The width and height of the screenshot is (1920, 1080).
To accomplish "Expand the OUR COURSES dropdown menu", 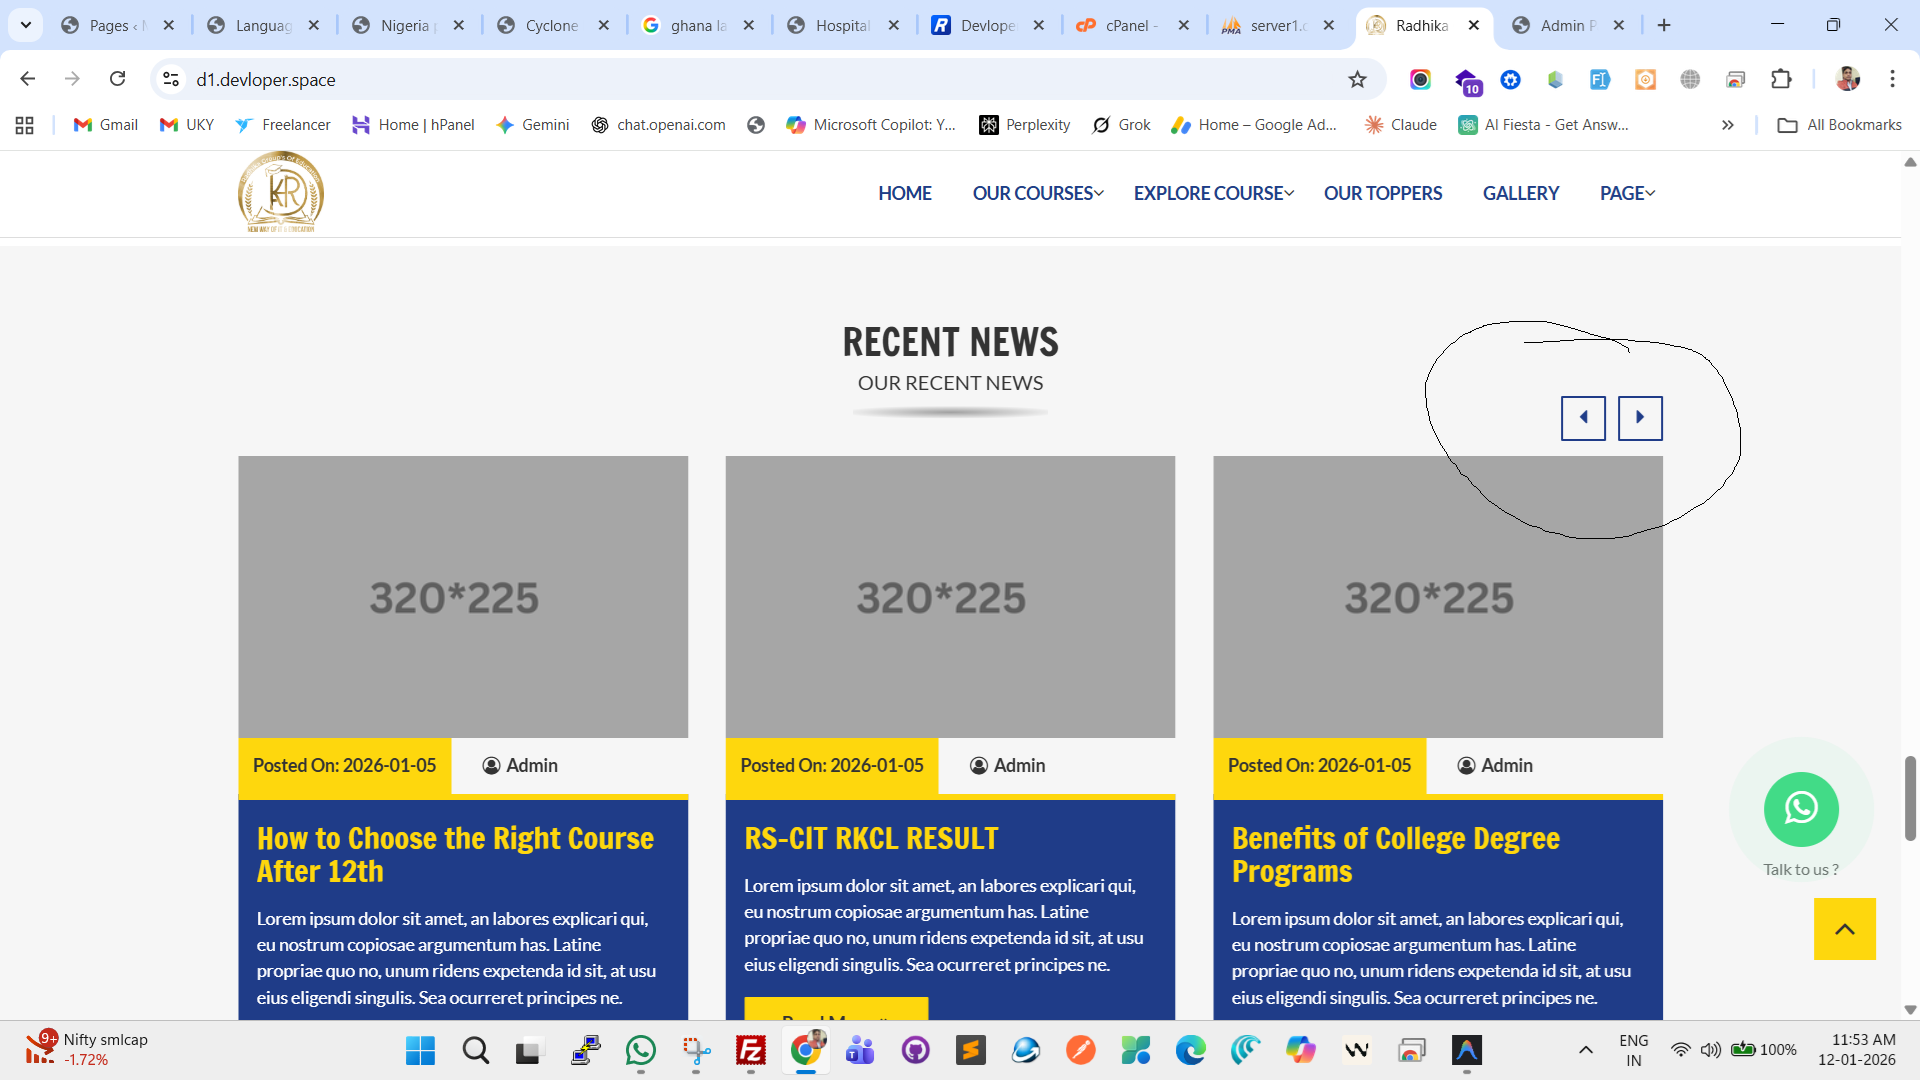I will (x=1037, y=193).
